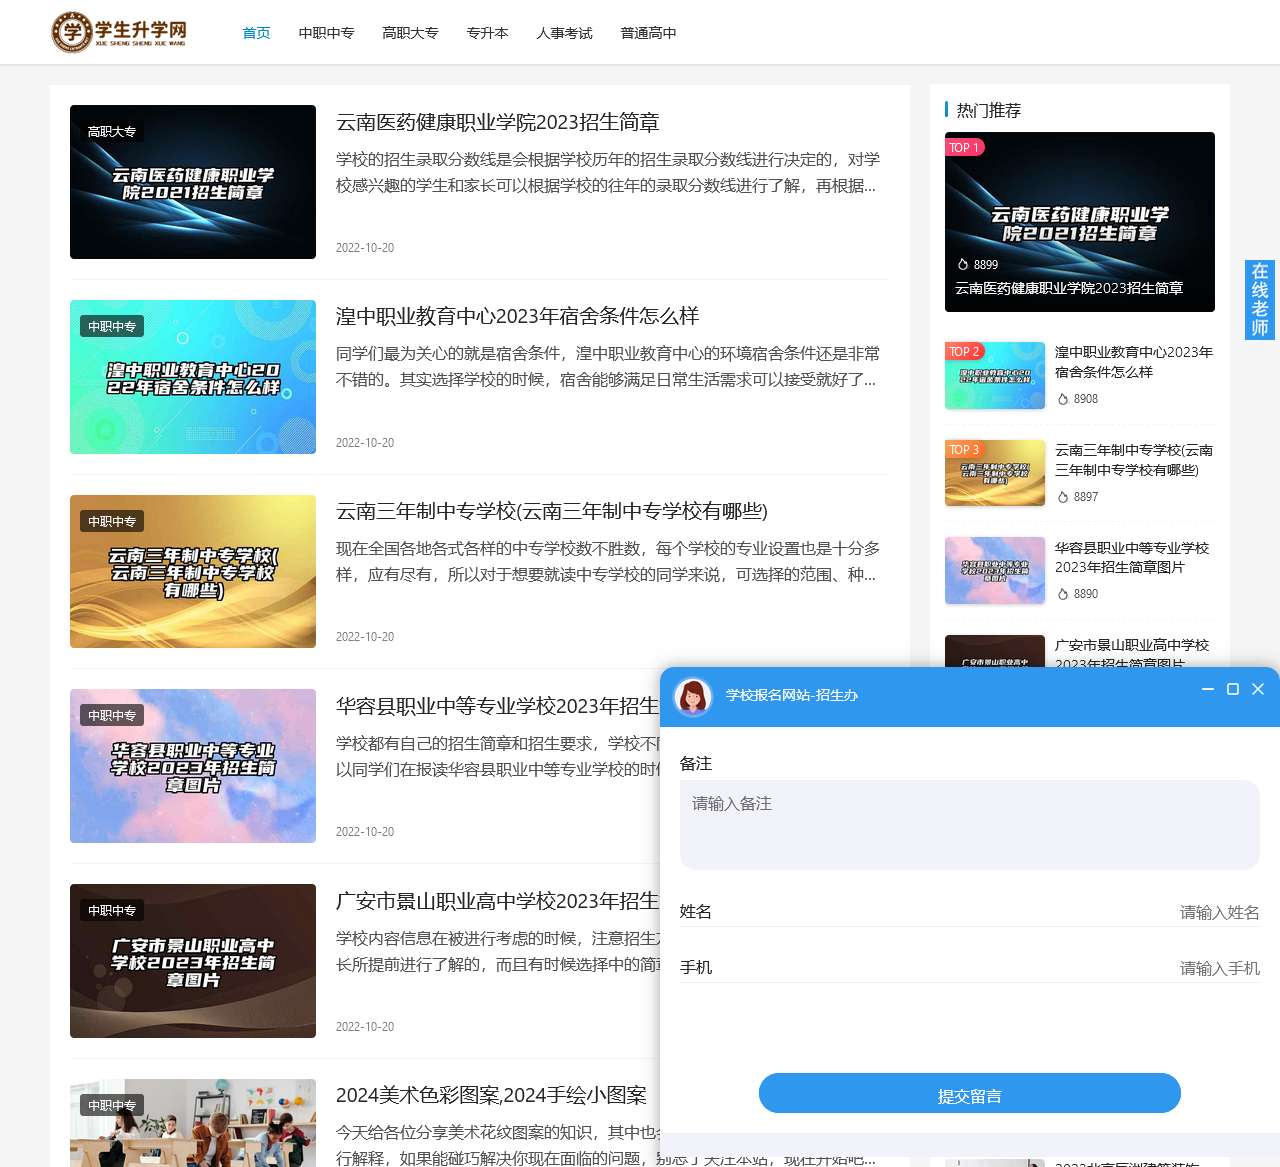This screenshot has height=1167, width=1280.
Task: Open article 云南医药健康职业学院2023招生简章 in the main list
Action: (498, 122)
